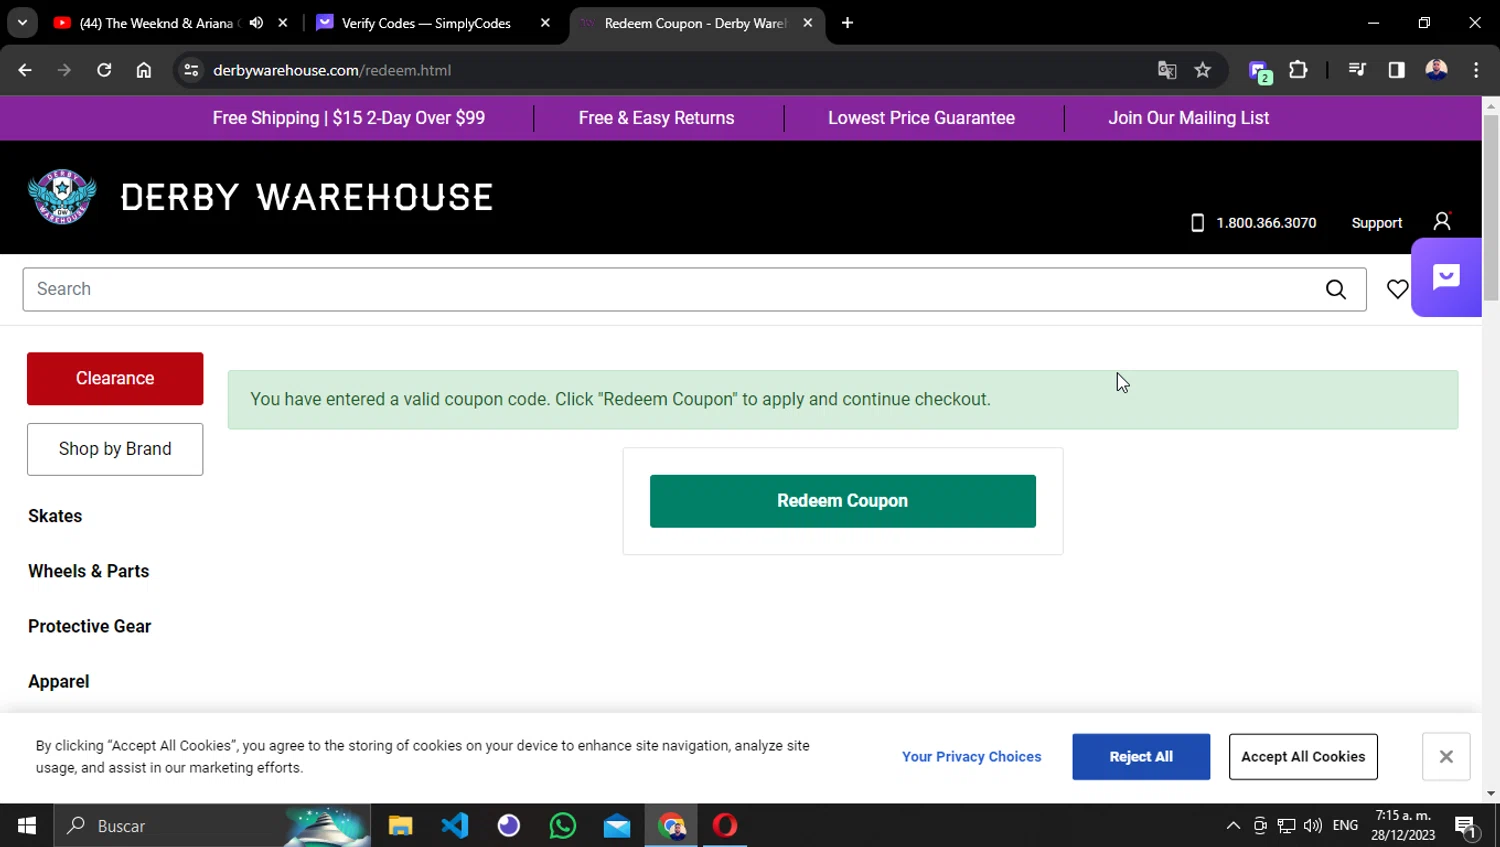Click the Buscar taskbar search box
Image resolution: width=1500 pixels, height=847 pixels.
click(212, 826)
